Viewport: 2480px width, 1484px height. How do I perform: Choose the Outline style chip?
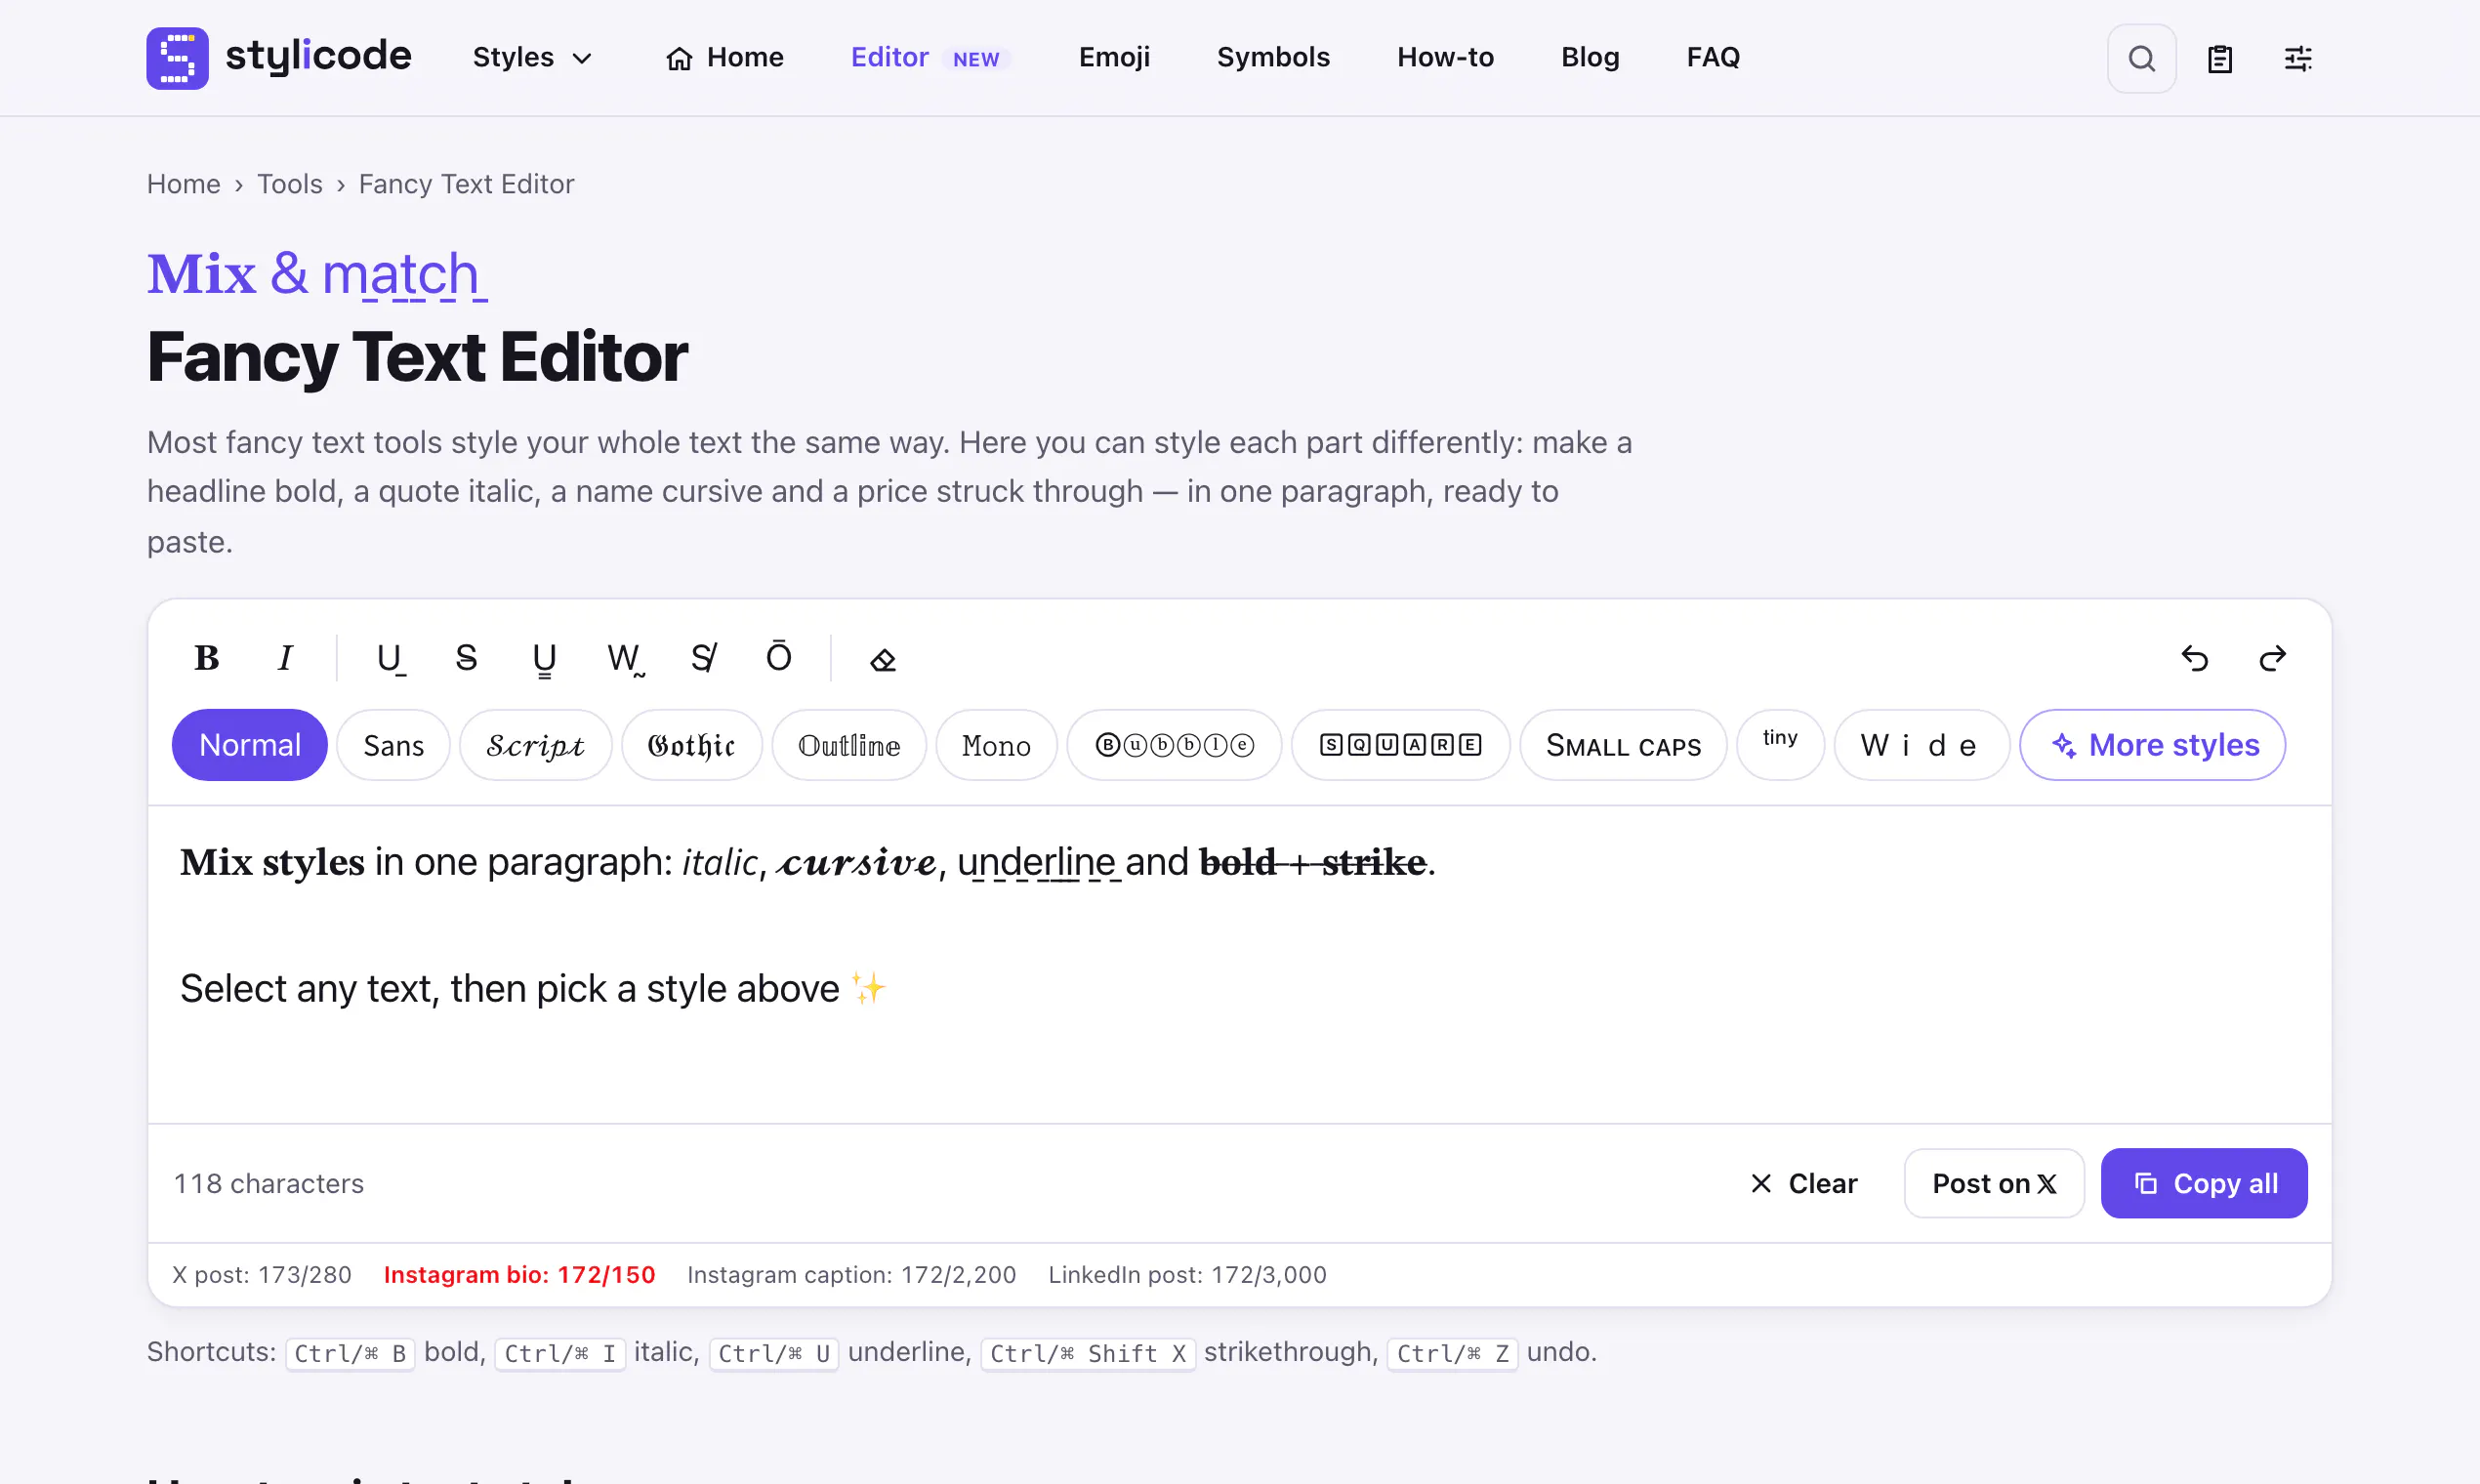849,745
